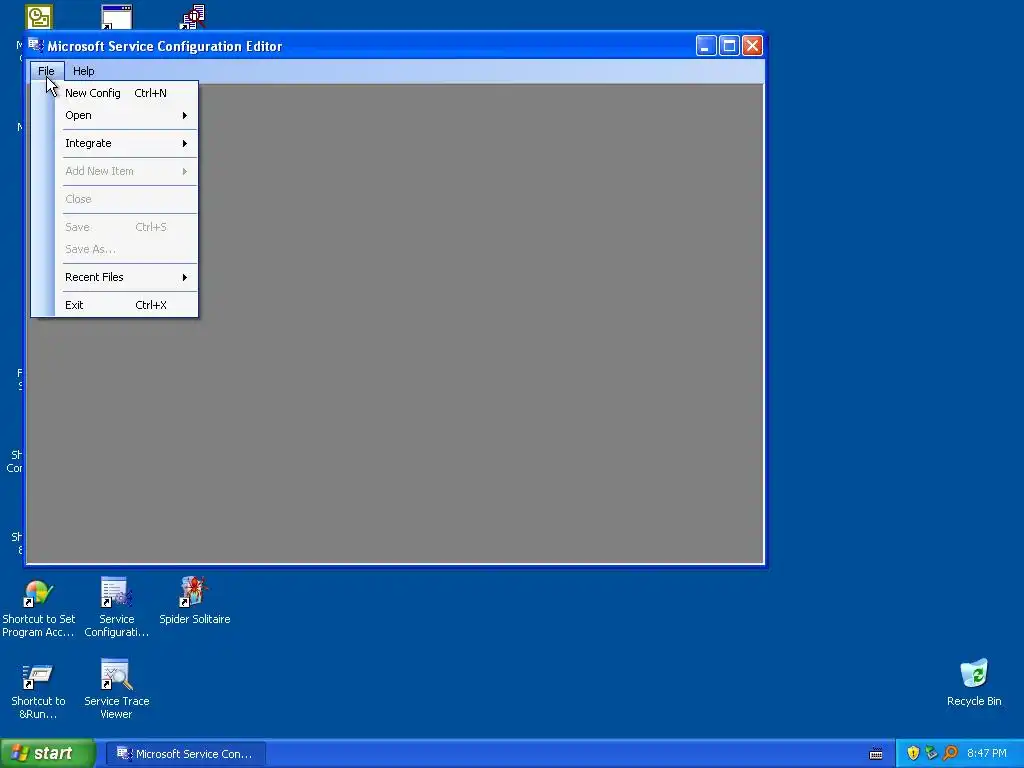Open Shortcut to Set Program Access icon
The image size is (1024, 768).
(x=38, y=609)
